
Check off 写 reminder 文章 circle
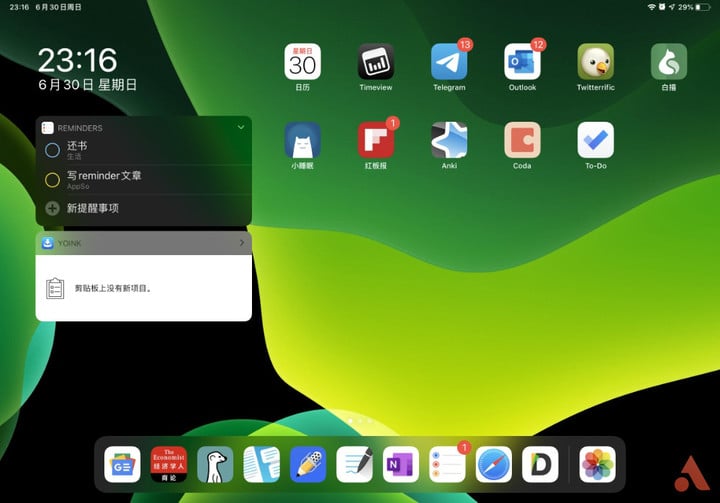pyautogui.click(x=52, y=180)
